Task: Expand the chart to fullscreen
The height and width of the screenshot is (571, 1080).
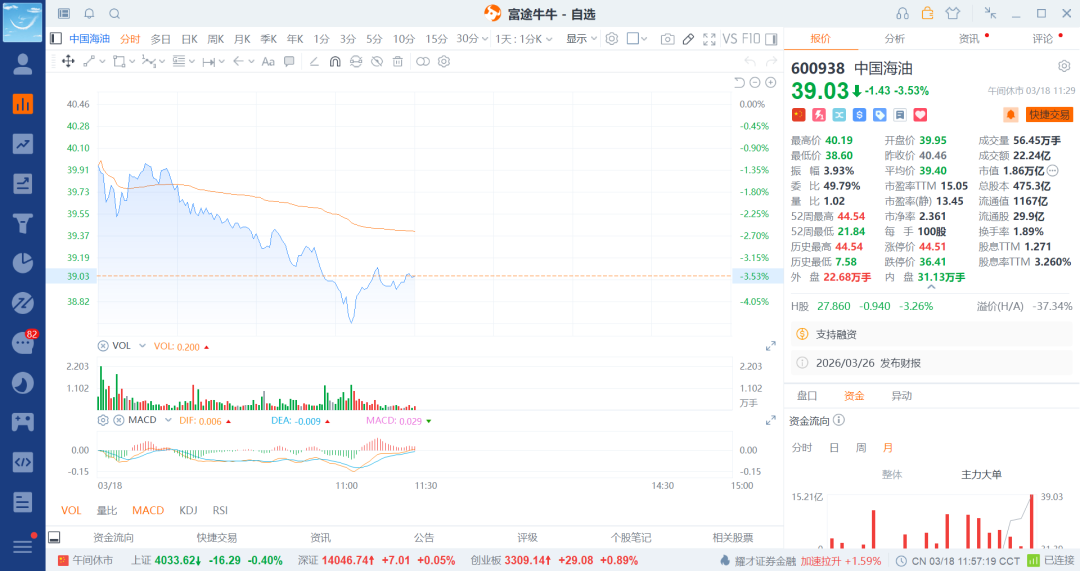Action: click(709, 39)
